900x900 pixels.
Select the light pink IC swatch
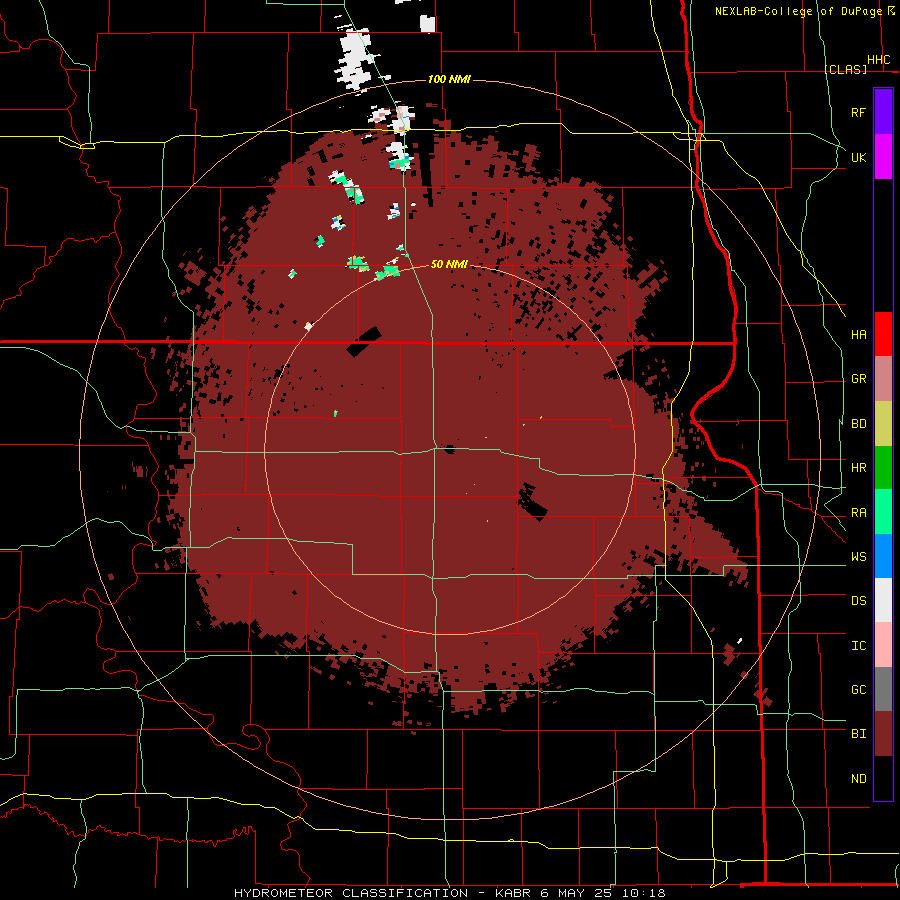883,645
